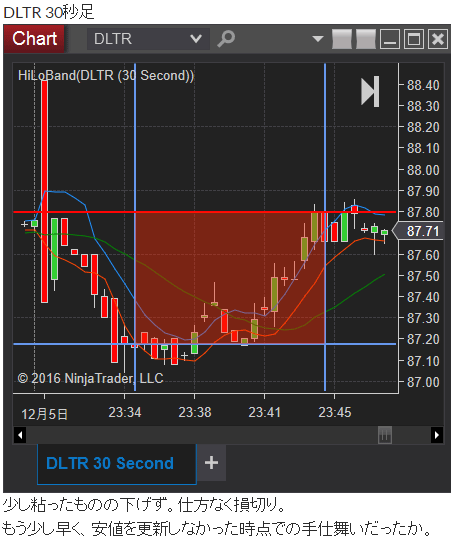The image size is (451, 542).
Task: Click the 12月5日 date label
Action: (44, 414)
